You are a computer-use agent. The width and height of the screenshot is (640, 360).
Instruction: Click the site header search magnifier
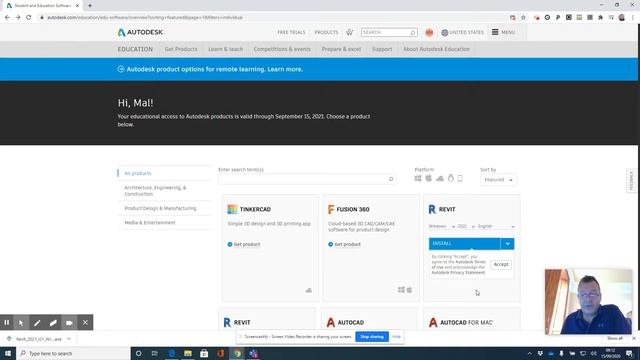tap(413, 32)
